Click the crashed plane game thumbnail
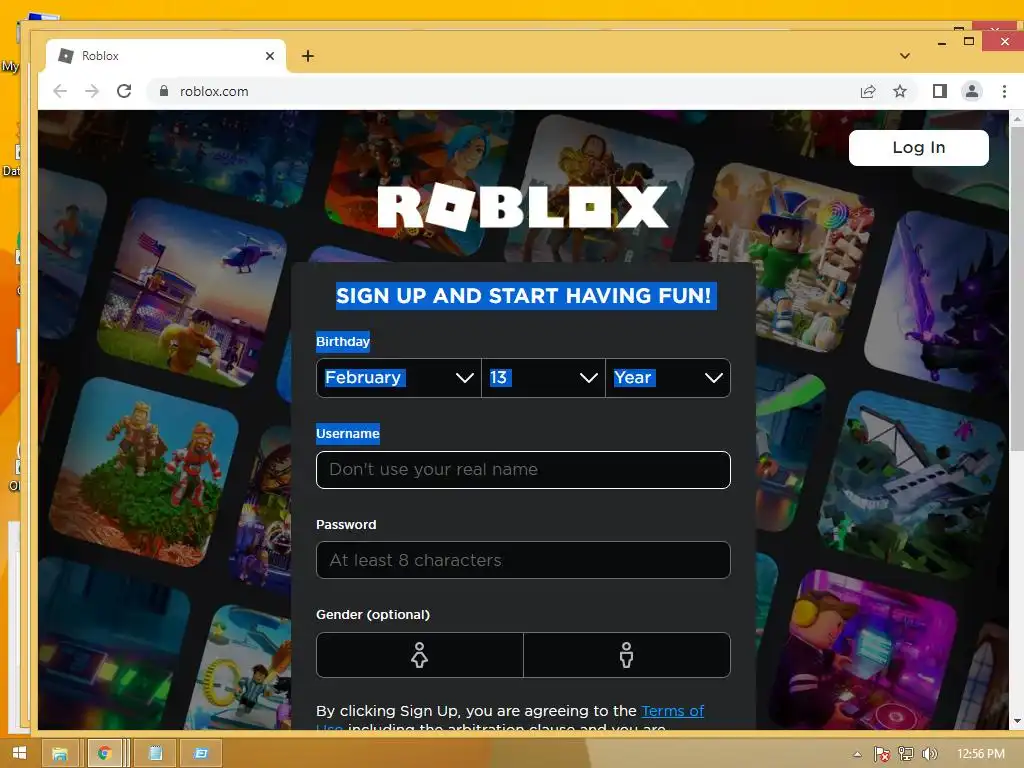The height and width of the screenshot is (768, 1024). [x=912, y=485]
